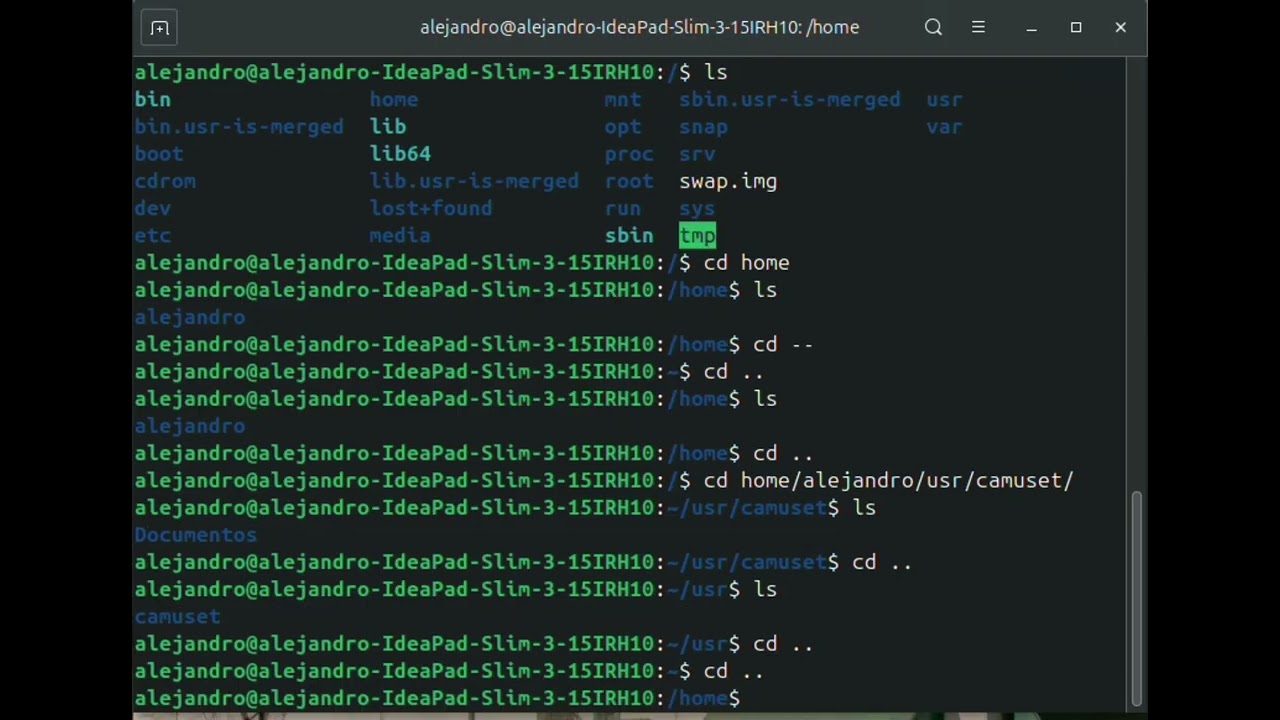
Task: Click 'boot' directory name
Action: [159, 154]
